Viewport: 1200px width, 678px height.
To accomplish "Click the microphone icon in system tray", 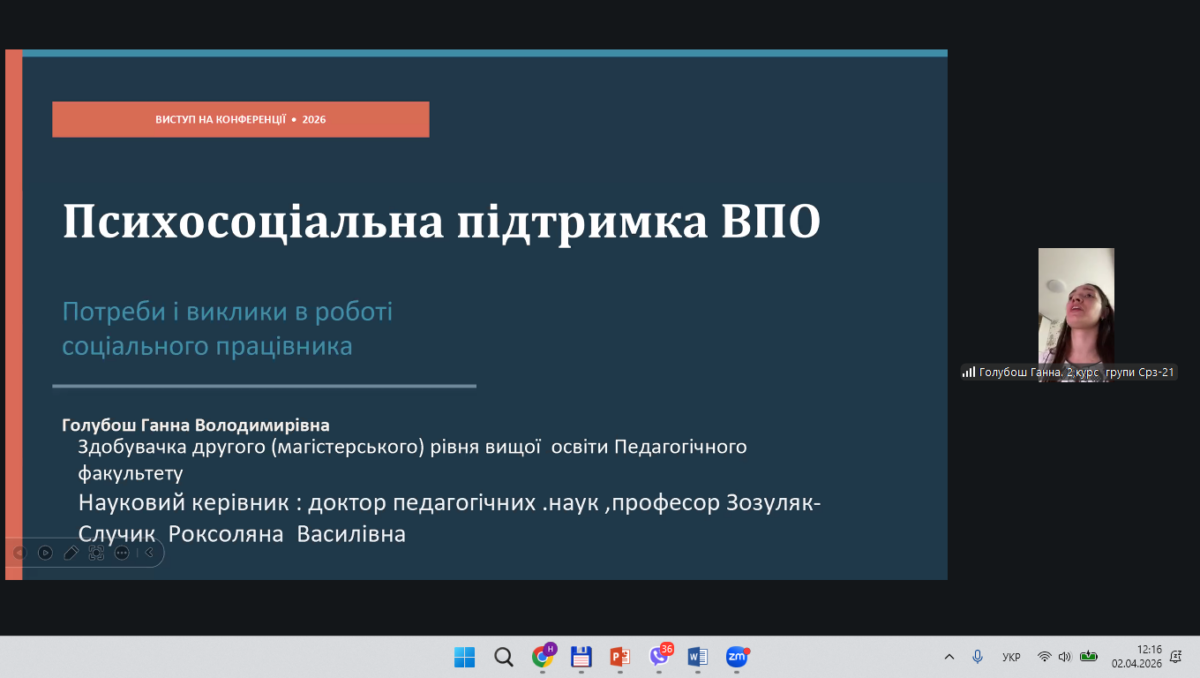I will 977,657.
